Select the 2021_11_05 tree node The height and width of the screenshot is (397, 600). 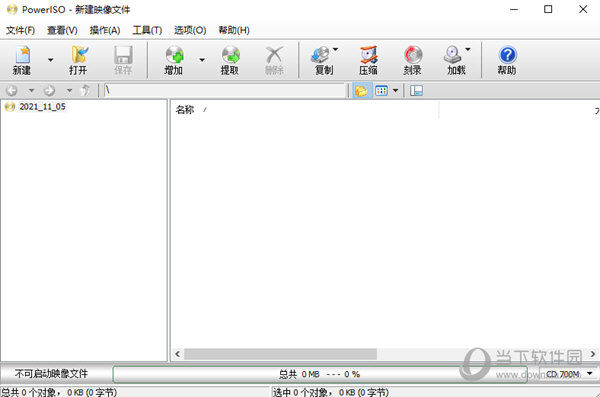pyautogui.click(x=42, y=107)
